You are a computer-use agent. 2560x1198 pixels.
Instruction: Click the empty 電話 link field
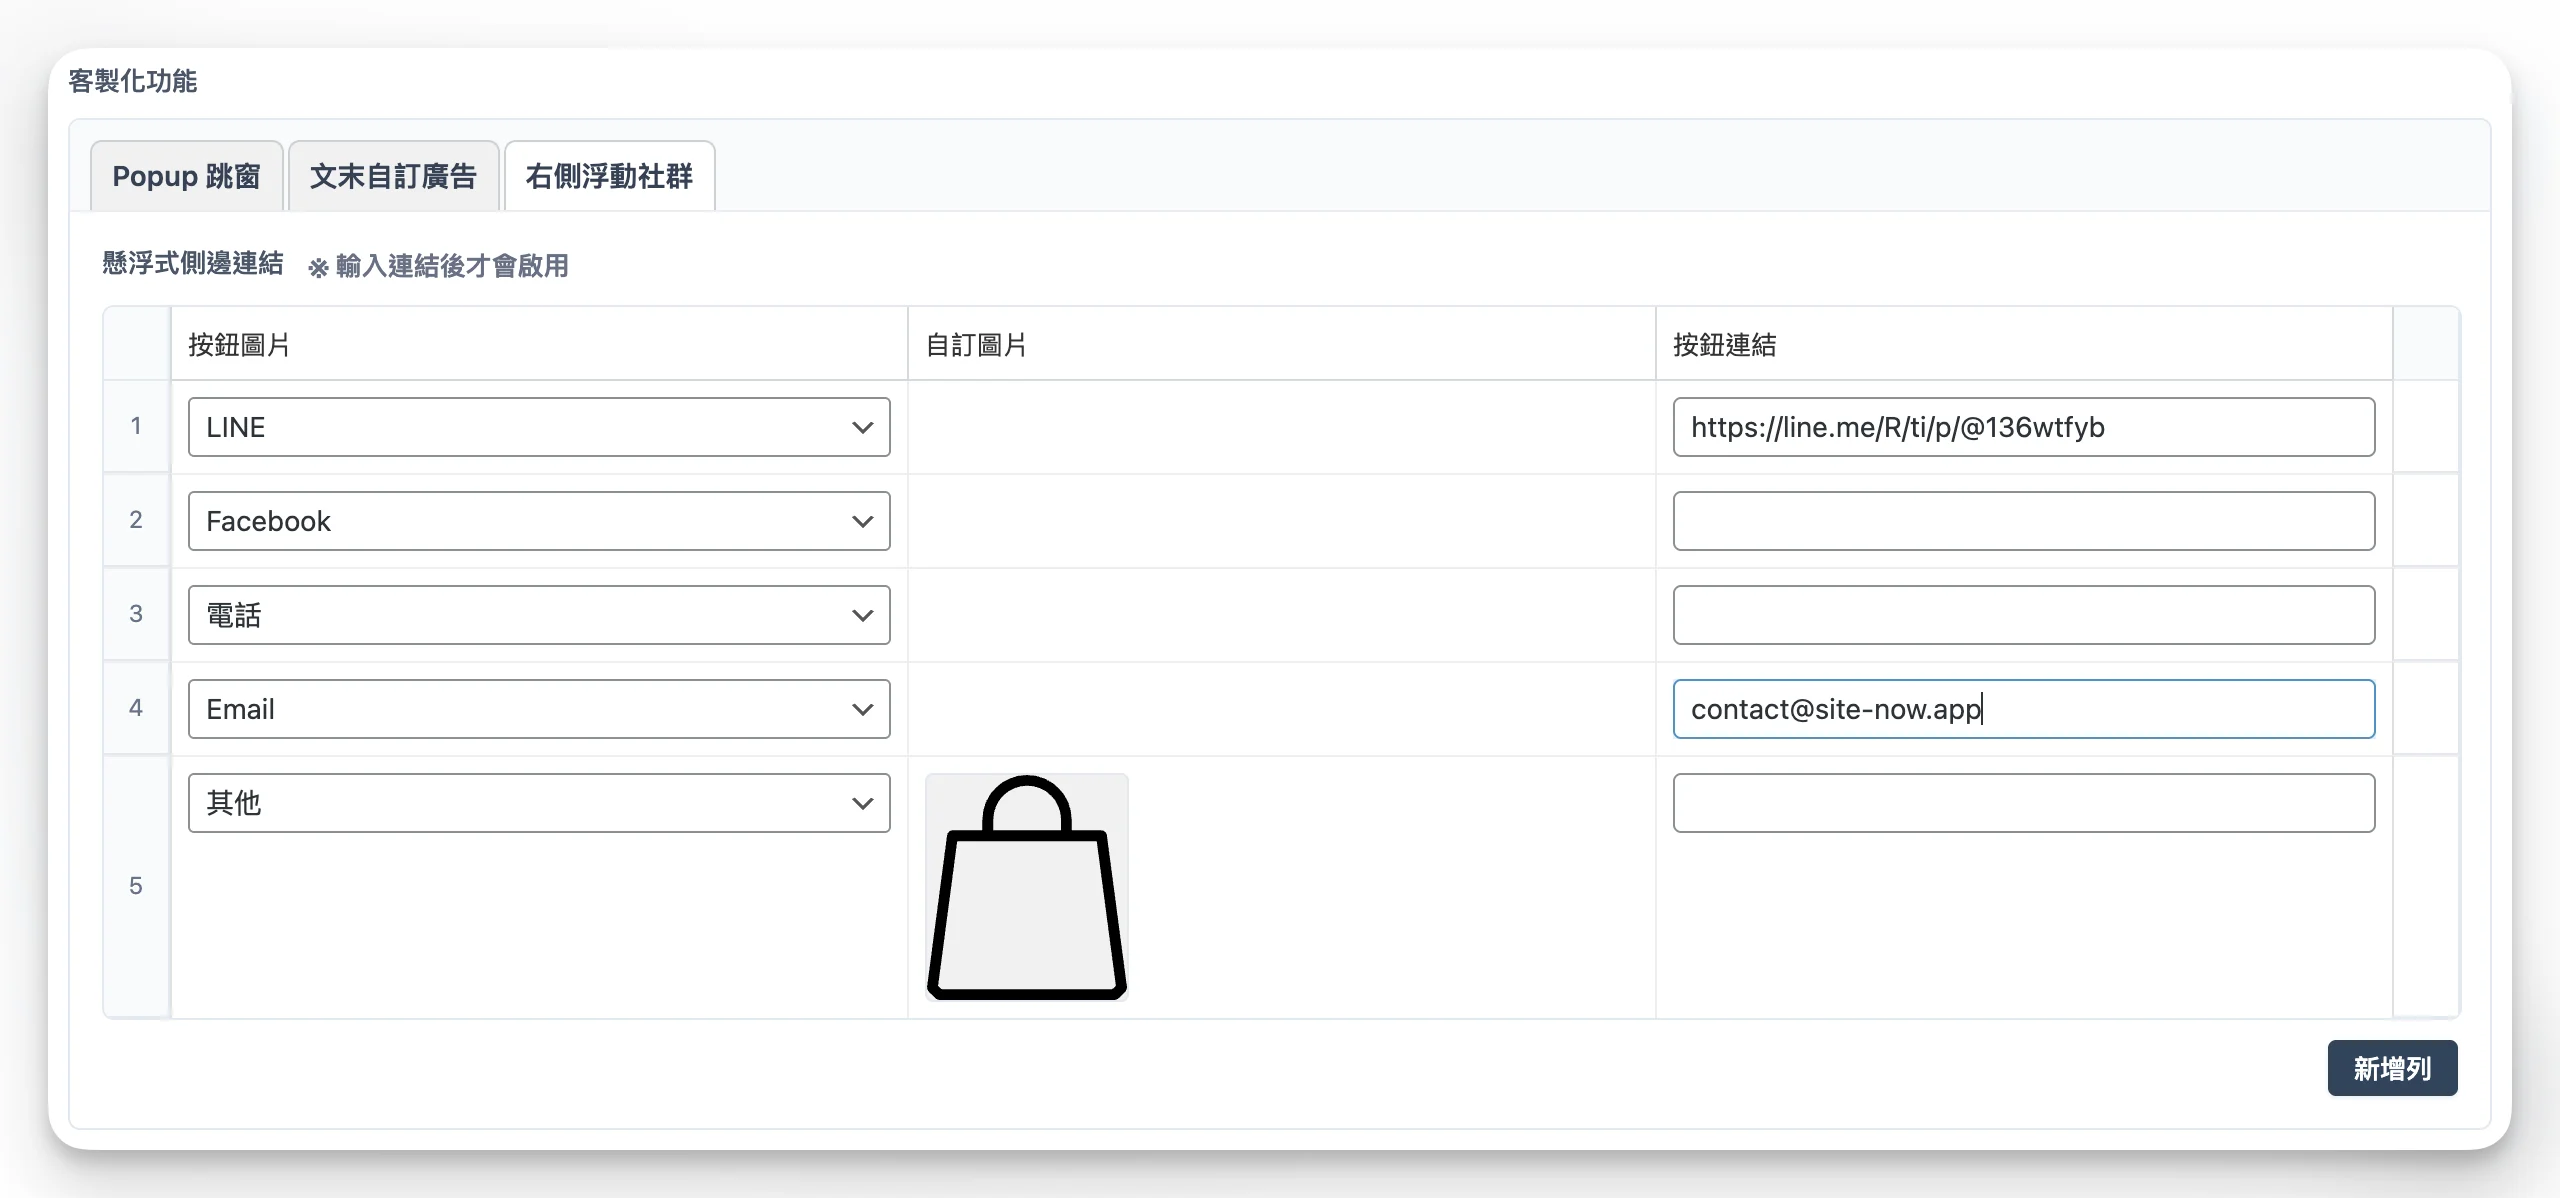[x=2023, y=615]
